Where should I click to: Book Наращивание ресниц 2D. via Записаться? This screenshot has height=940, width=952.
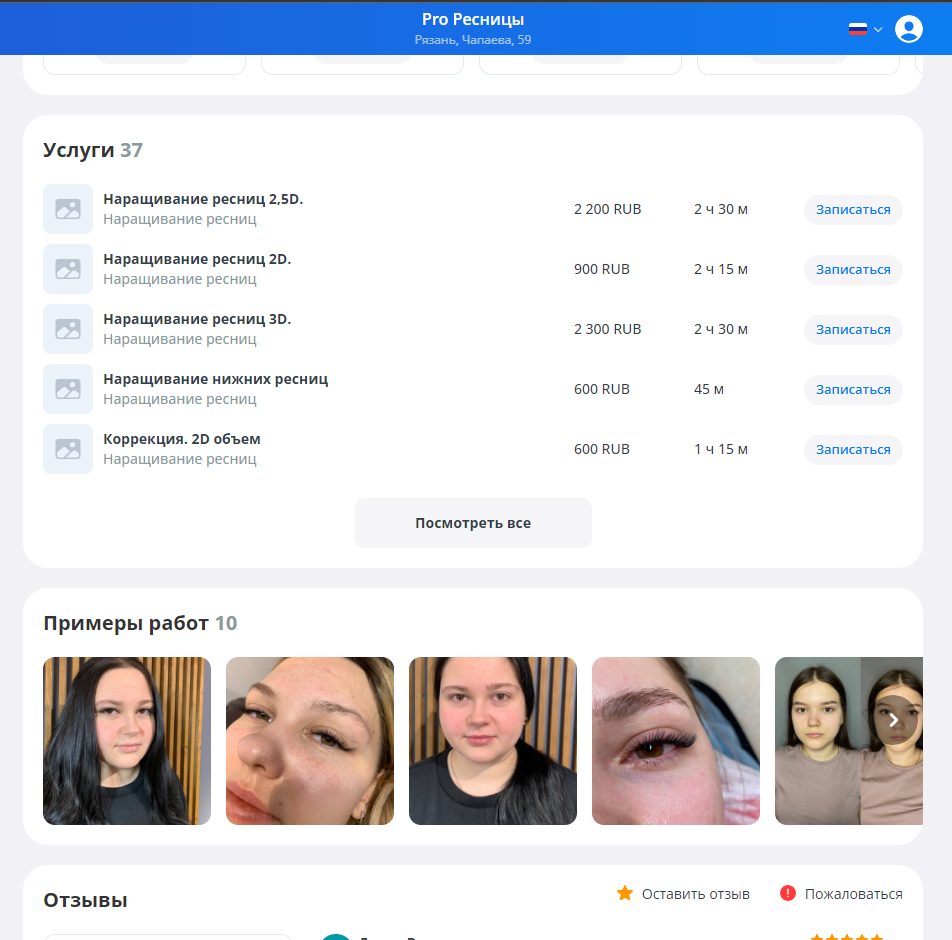[853, 270]
